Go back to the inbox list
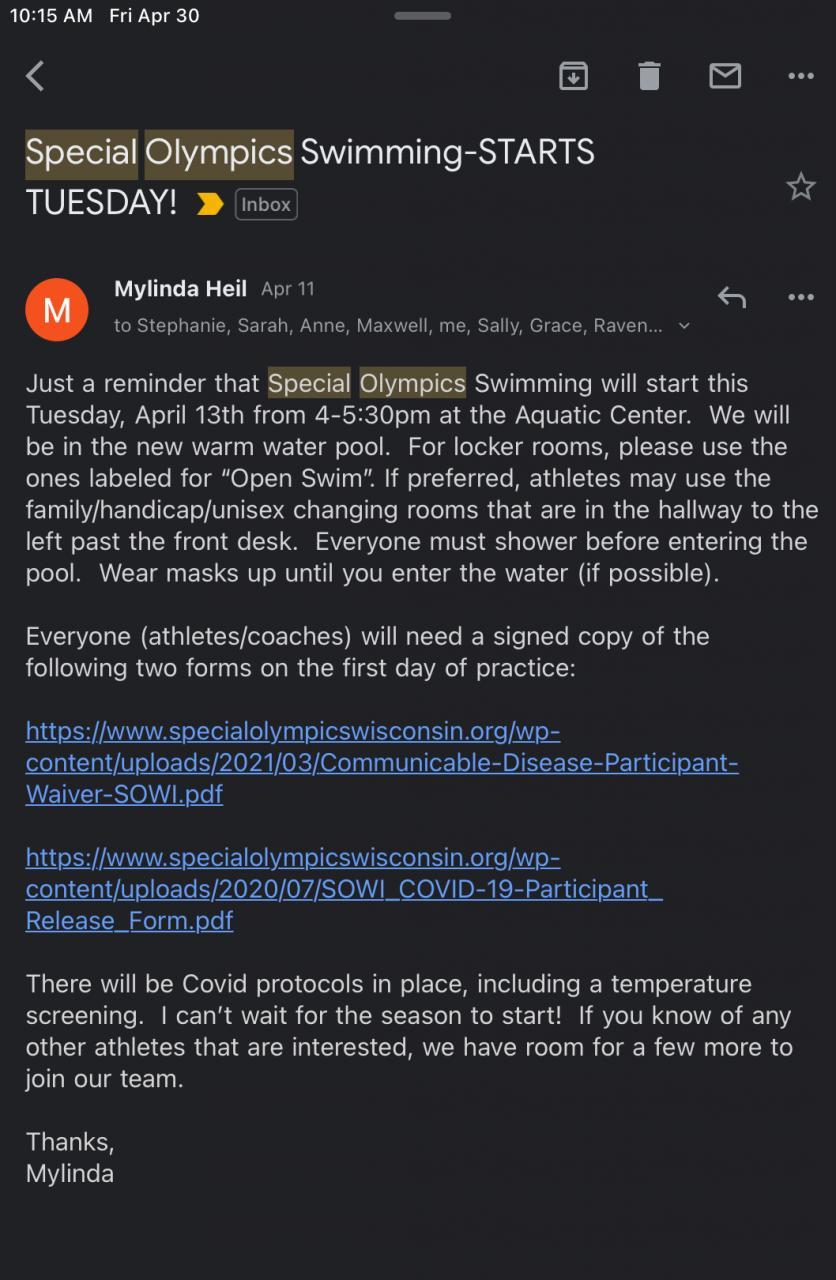Viewport: 836px width, 1280px height. [36, 76]
